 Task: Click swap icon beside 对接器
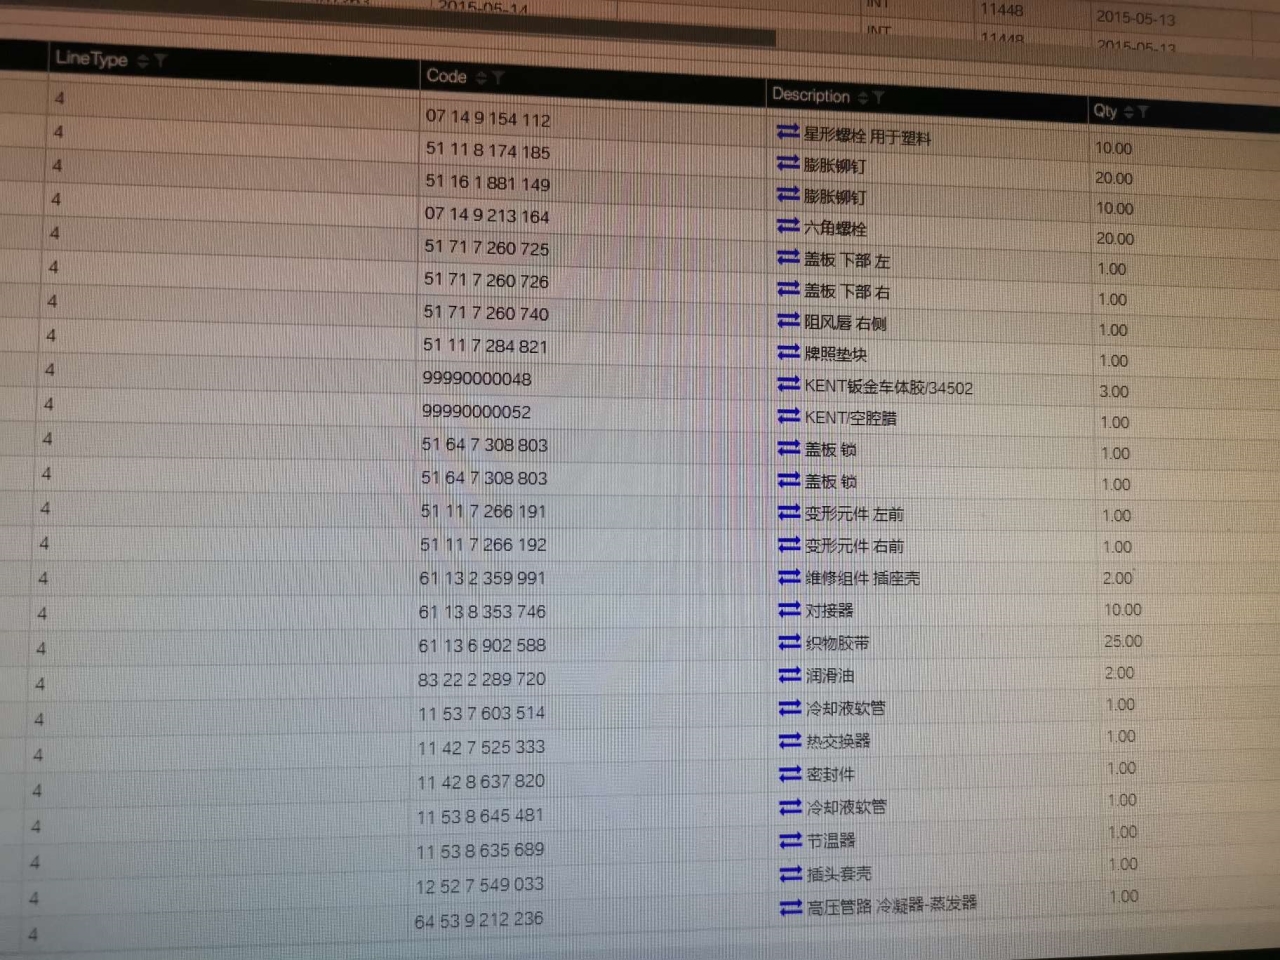tap(790, 608)
